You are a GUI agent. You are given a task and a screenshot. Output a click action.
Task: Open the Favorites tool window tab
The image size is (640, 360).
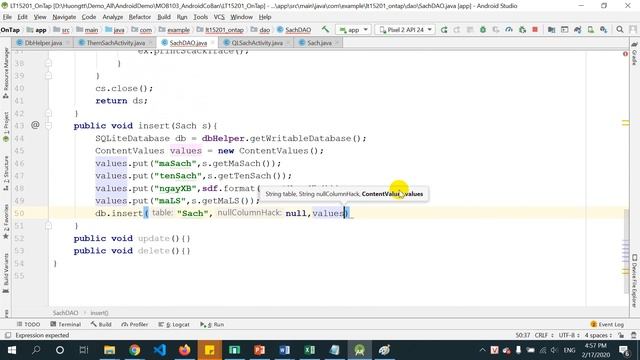(x=6, y=222)
